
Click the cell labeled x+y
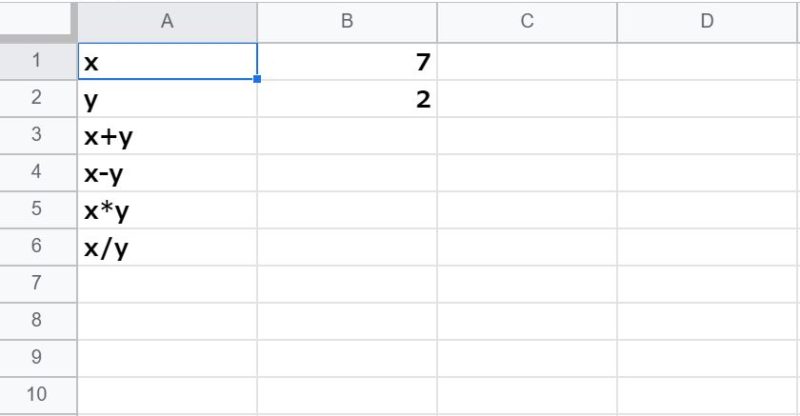167,137
